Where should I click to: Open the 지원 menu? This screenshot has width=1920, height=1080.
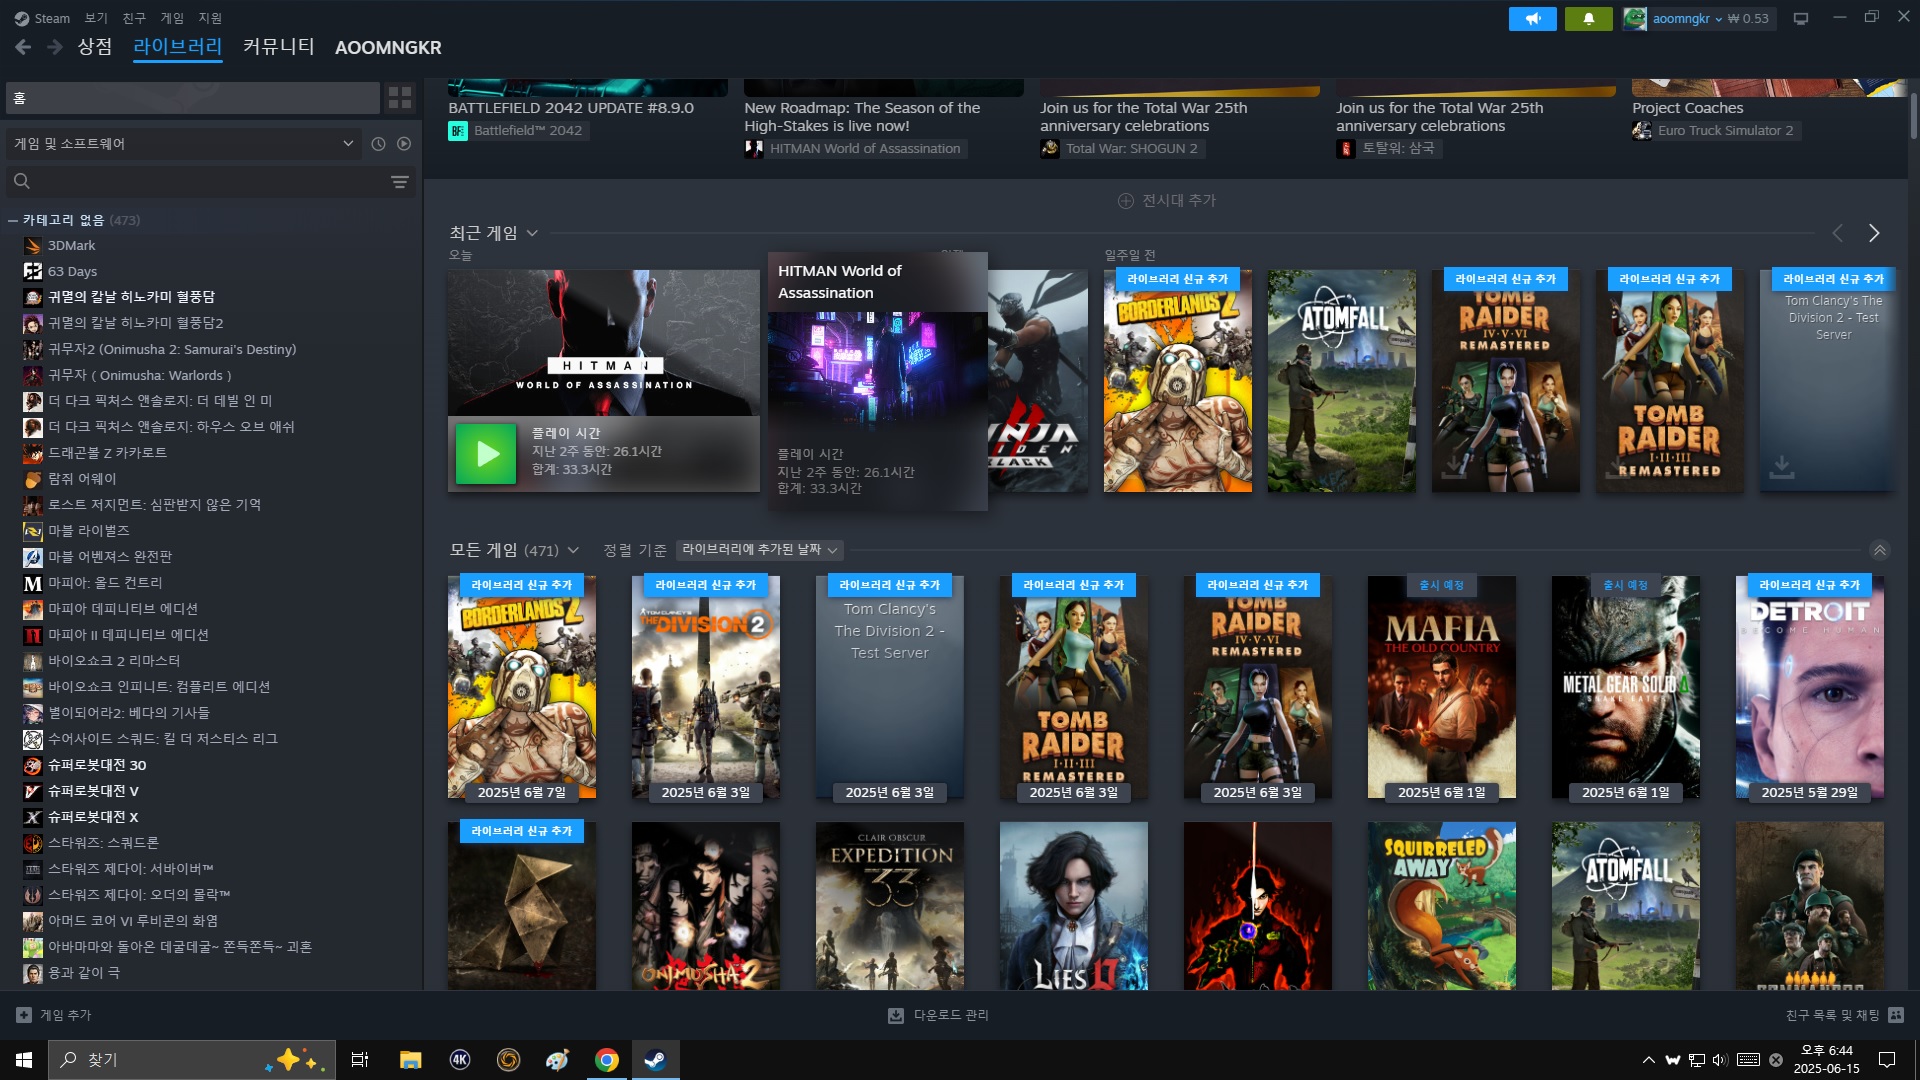210,18
